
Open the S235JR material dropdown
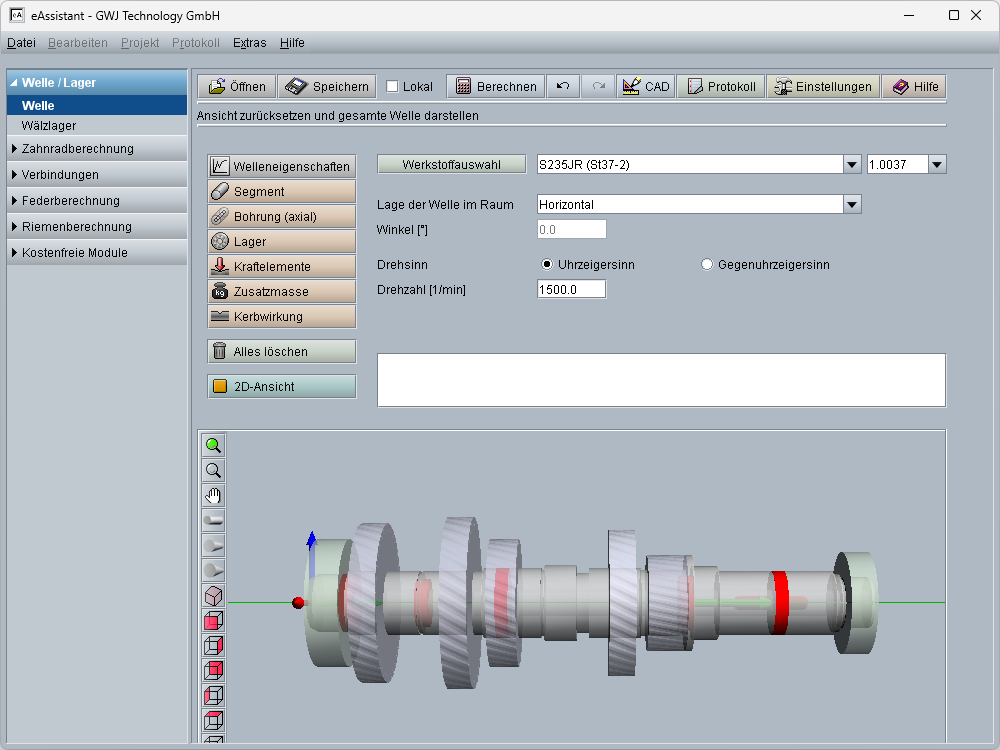pyautogui.click(x=851, y=165)
